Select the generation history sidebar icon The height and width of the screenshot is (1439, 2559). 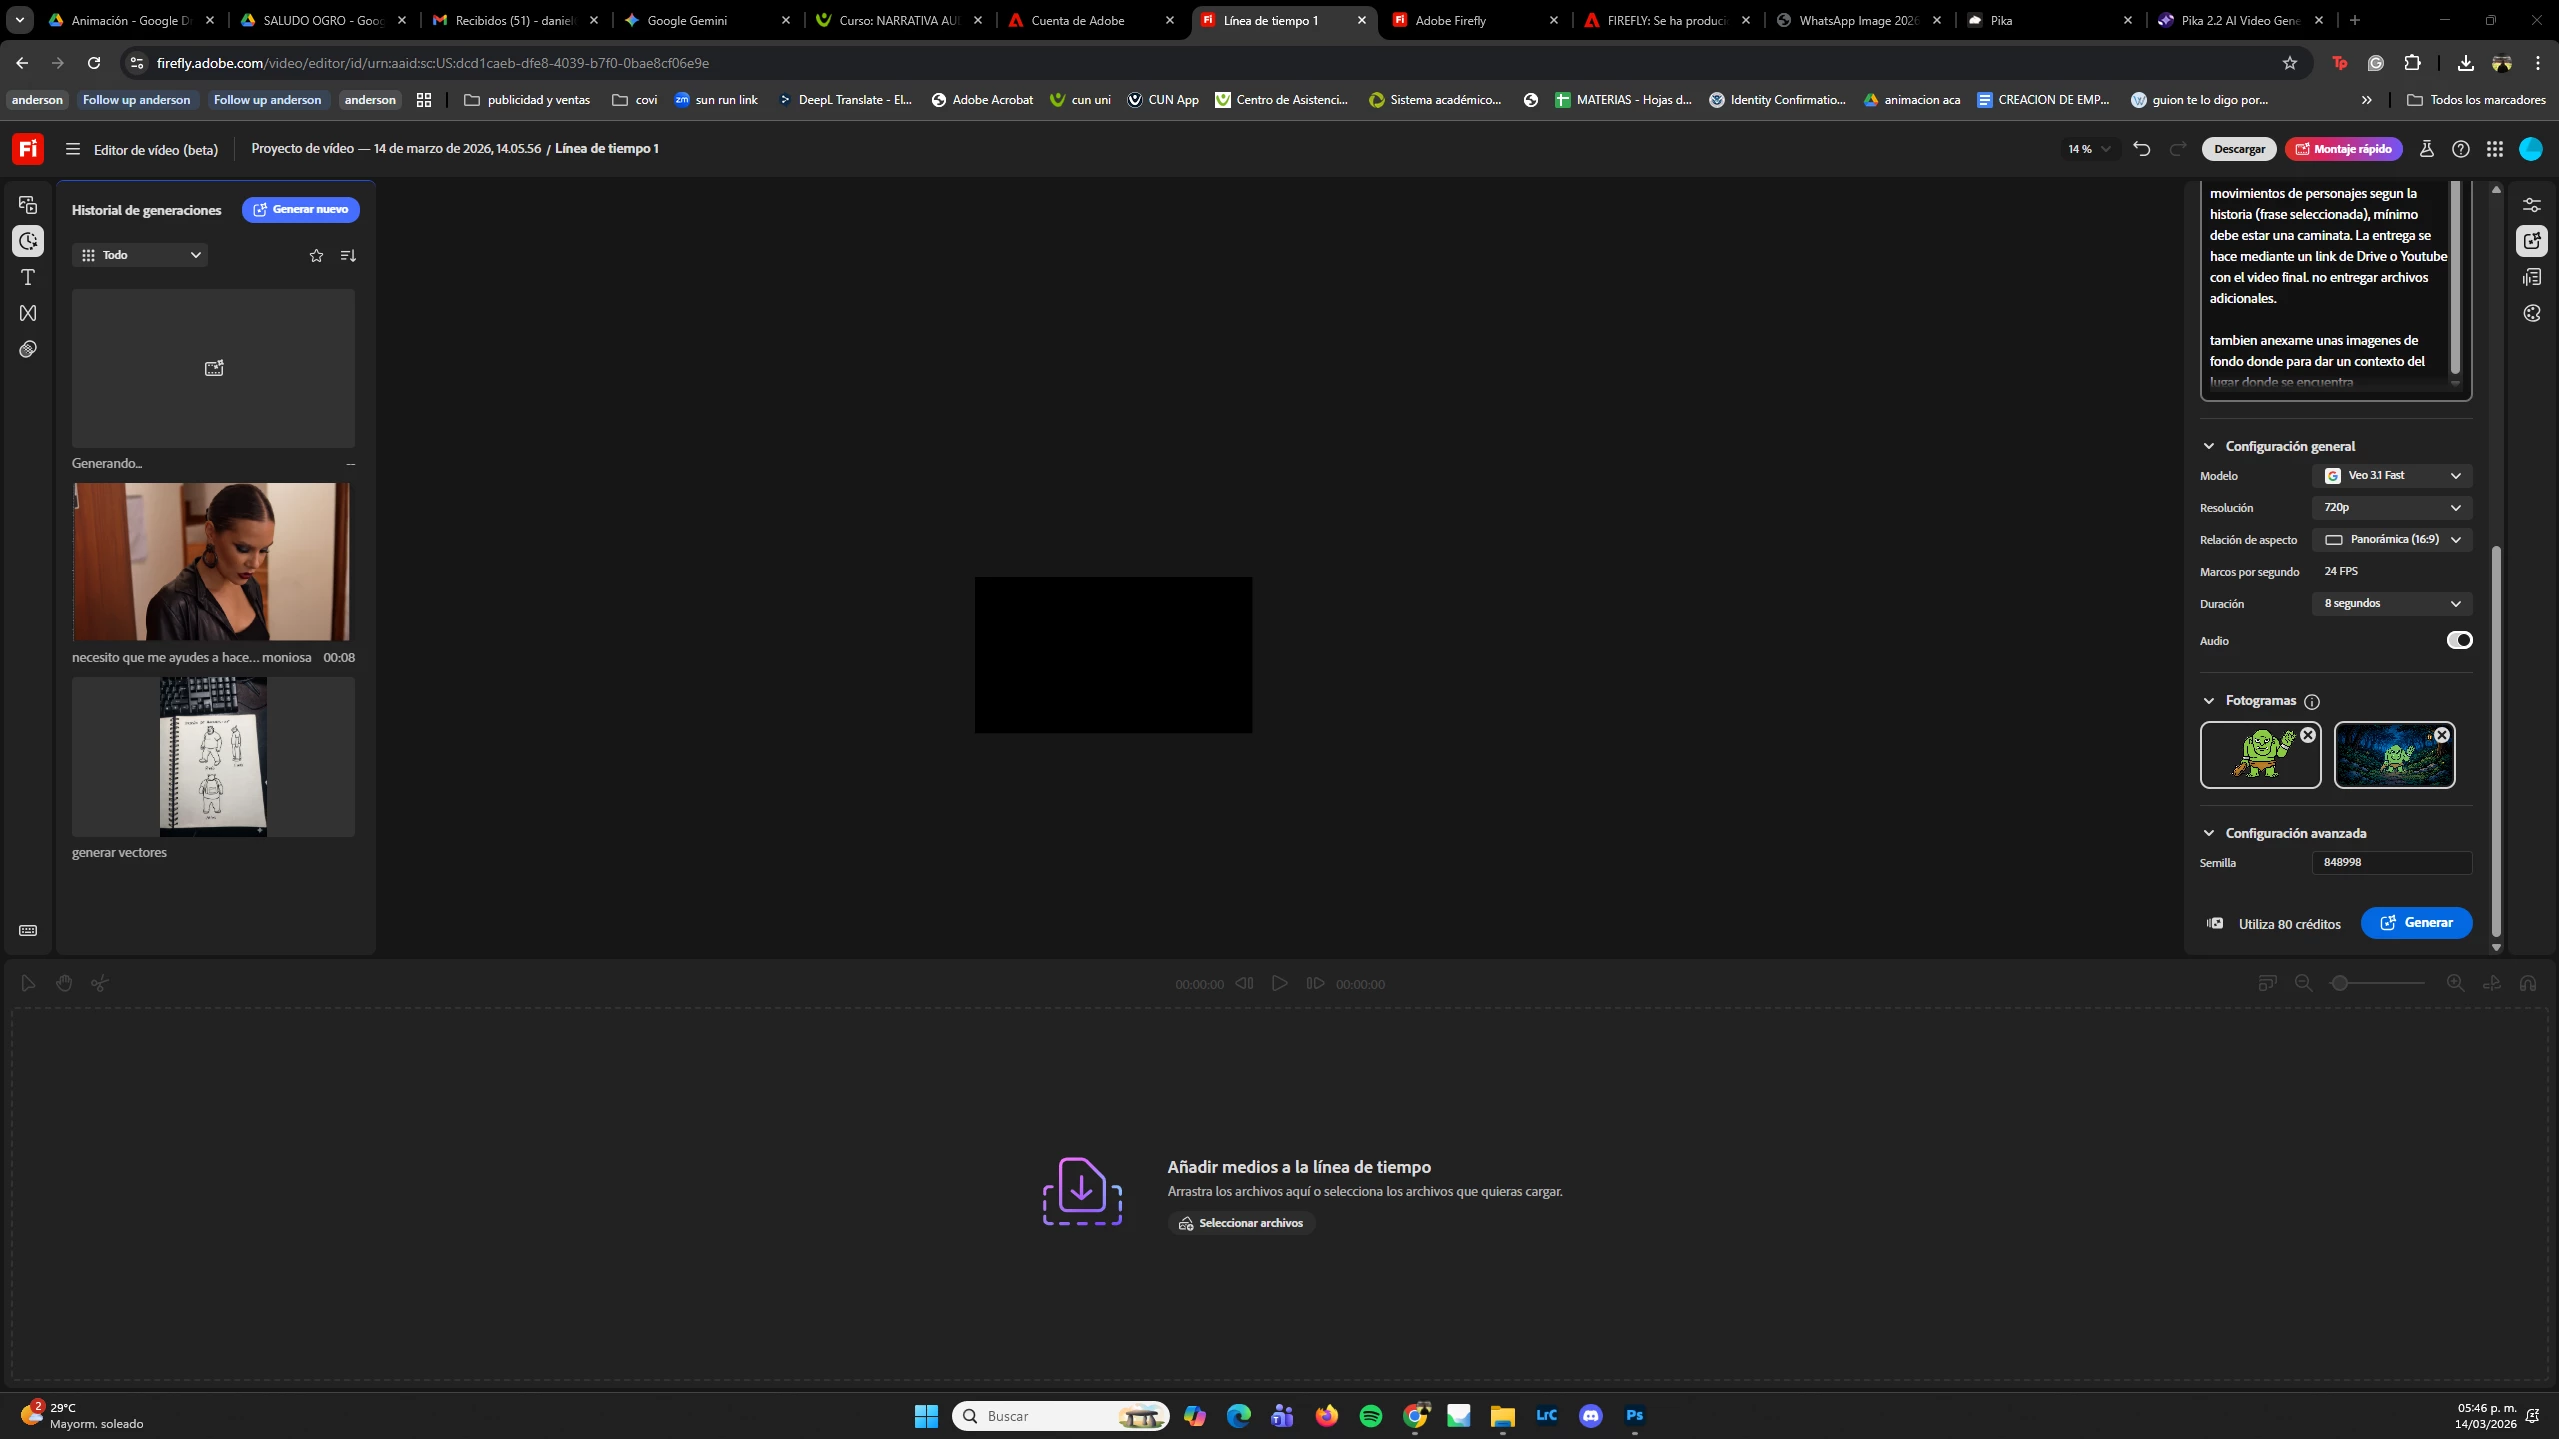28,241
